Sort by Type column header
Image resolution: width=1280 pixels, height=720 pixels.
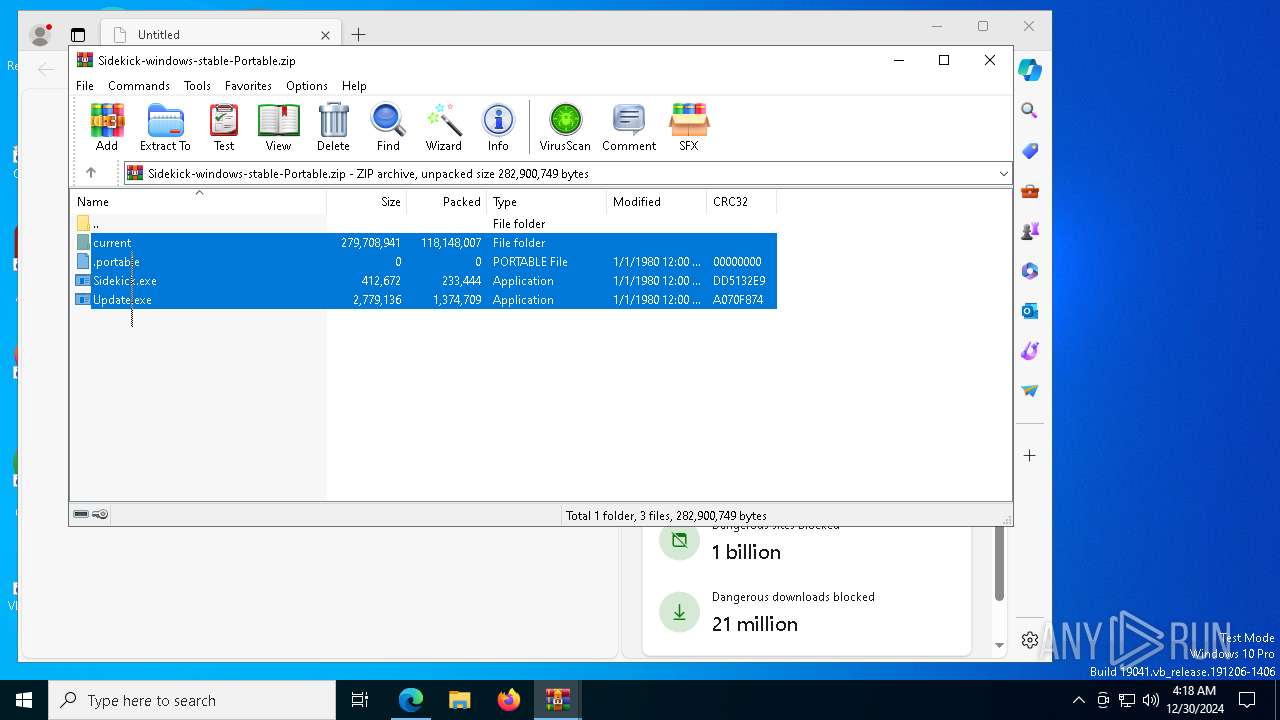[x=546, y=201]
